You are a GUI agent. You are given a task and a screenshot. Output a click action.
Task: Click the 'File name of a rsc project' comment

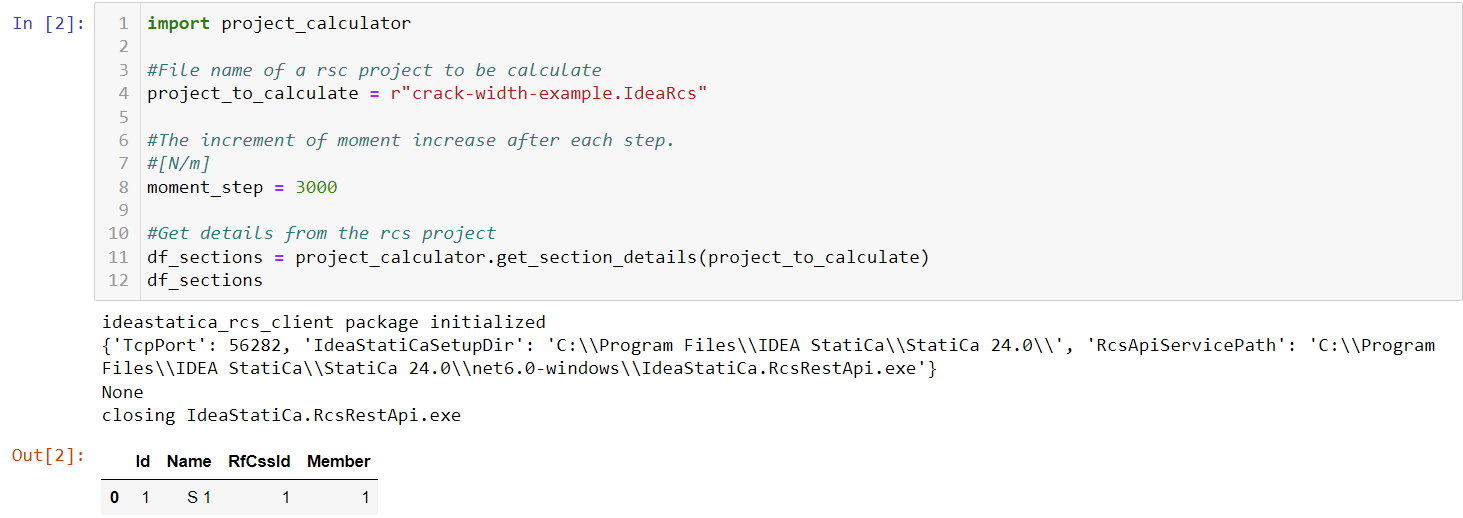click(x=374, y=70)
